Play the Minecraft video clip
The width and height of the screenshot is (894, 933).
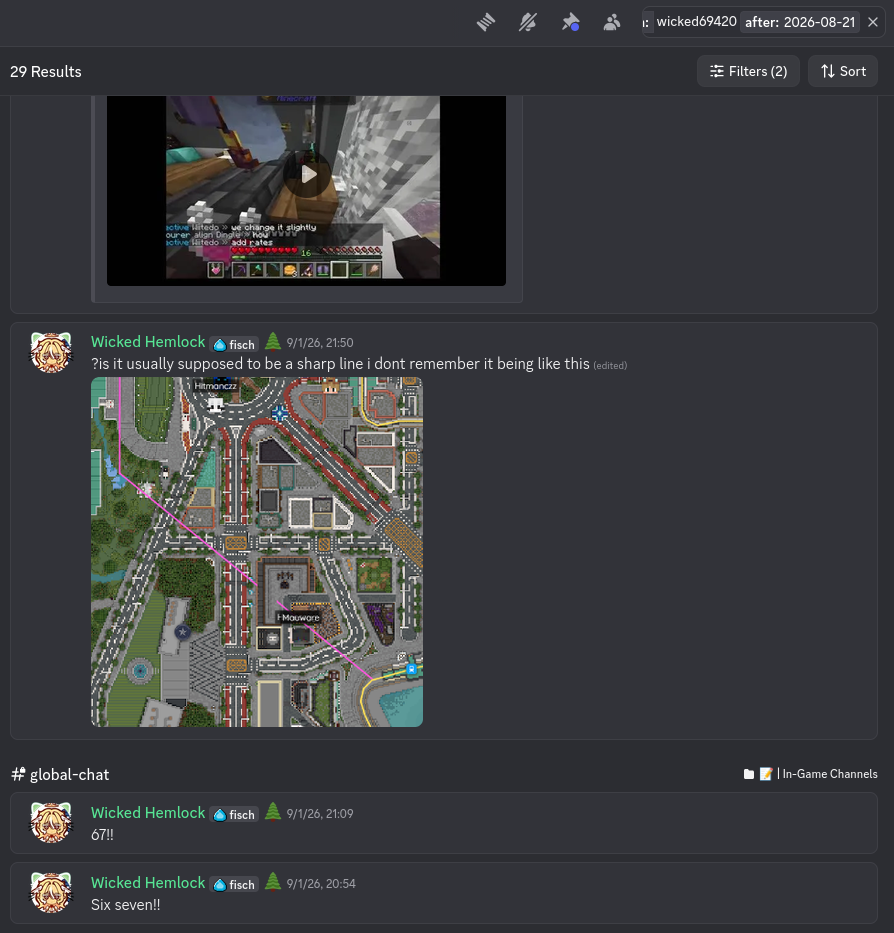[x=307, y=174]
